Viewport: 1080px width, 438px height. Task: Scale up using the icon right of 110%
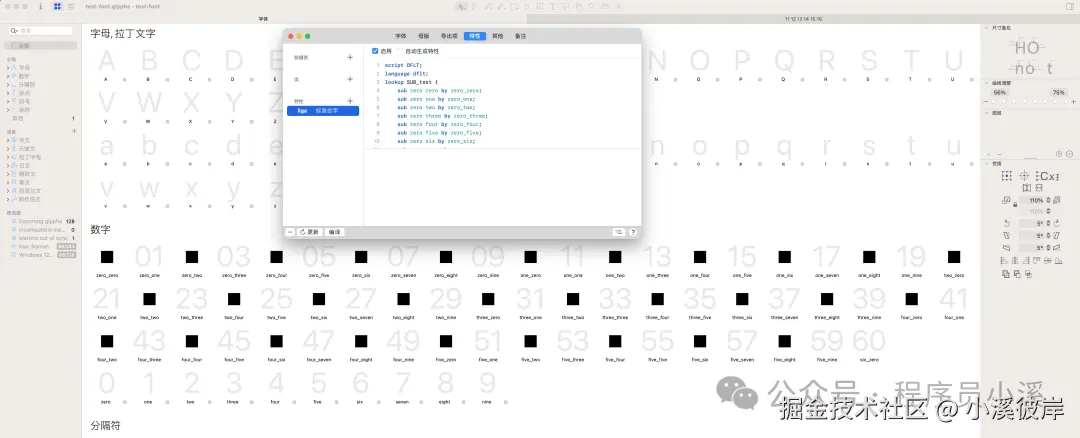coord(1057,200)
